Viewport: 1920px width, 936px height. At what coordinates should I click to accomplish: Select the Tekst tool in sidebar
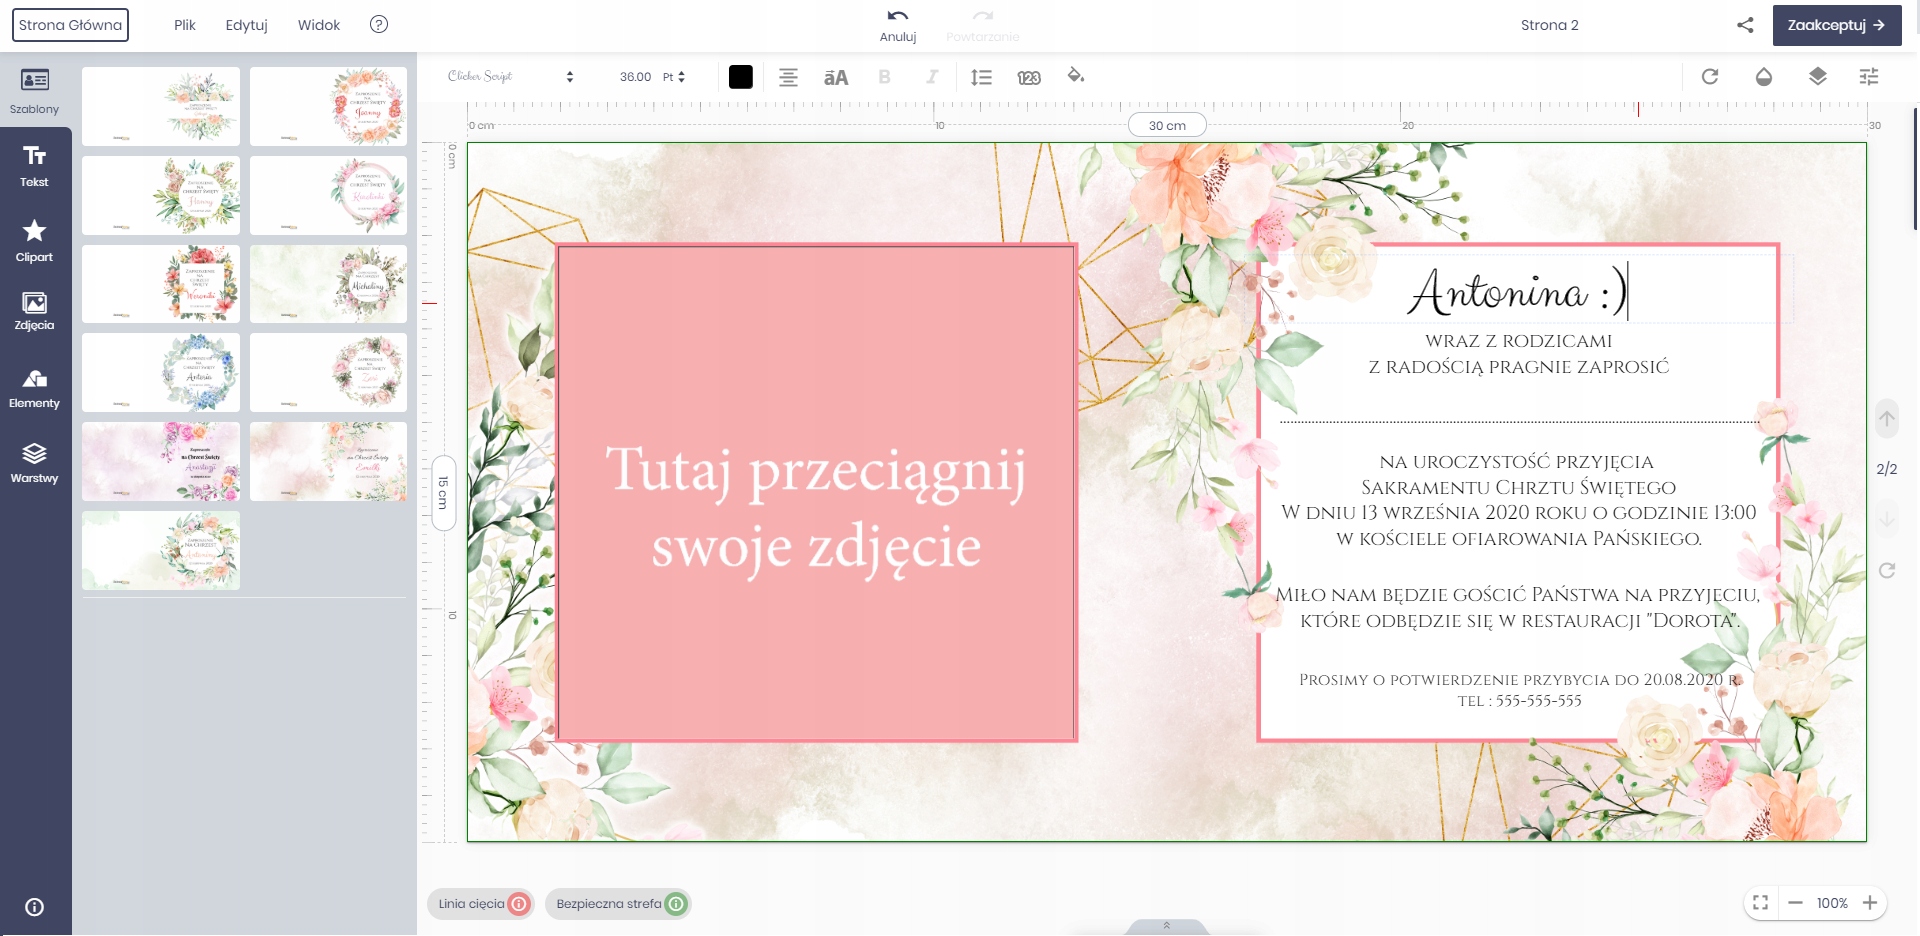point(35,165)
